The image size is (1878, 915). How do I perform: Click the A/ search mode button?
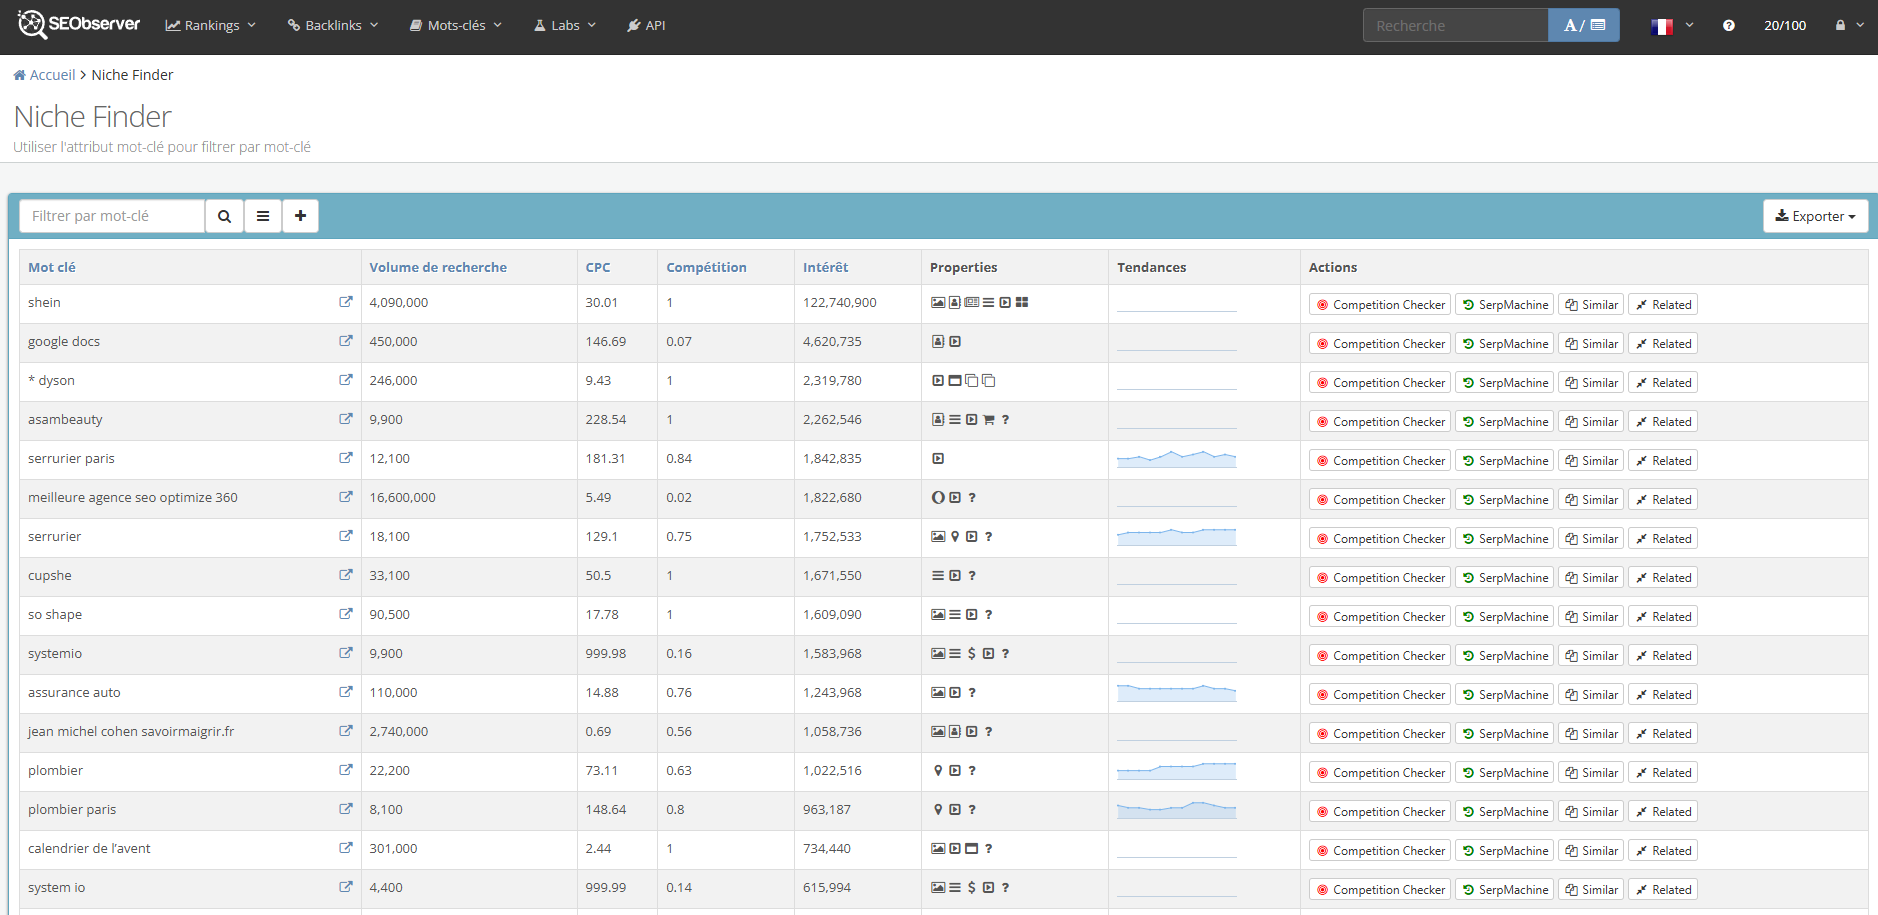pyautogui.click(x=1584, y=26)
